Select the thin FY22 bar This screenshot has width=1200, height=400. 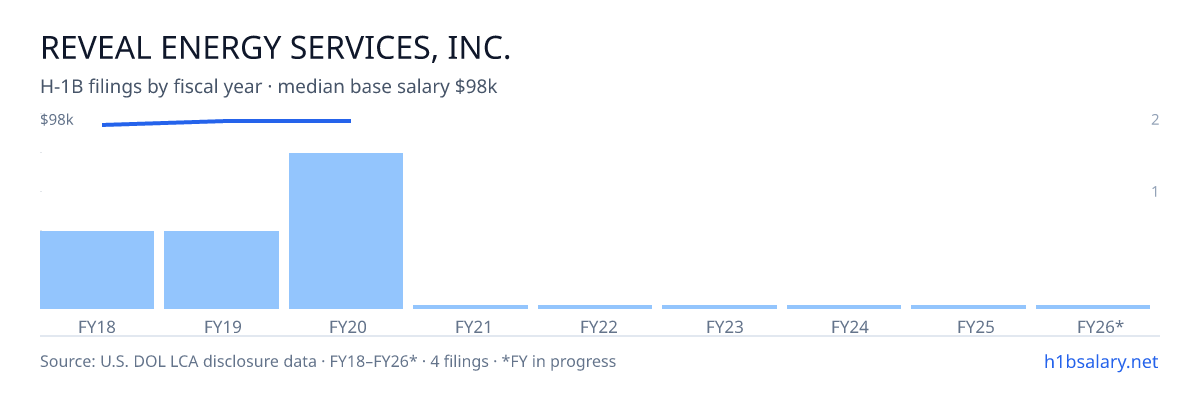[x=595, y=307]
